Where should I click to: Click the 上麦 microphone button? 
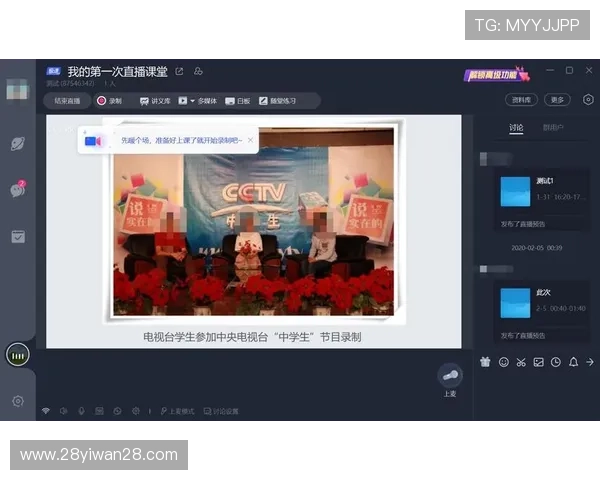coord(450,376)
